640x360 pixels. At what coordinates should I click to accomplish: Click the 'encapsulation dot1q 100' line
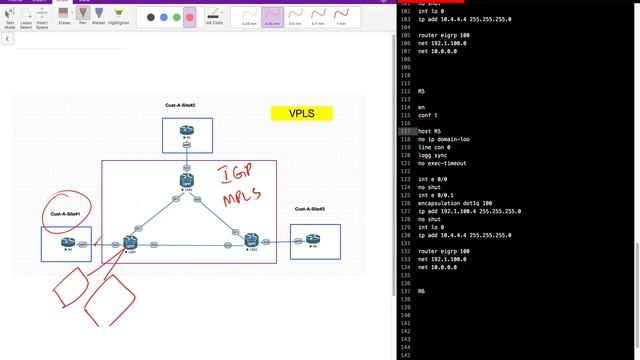[455, 203]
